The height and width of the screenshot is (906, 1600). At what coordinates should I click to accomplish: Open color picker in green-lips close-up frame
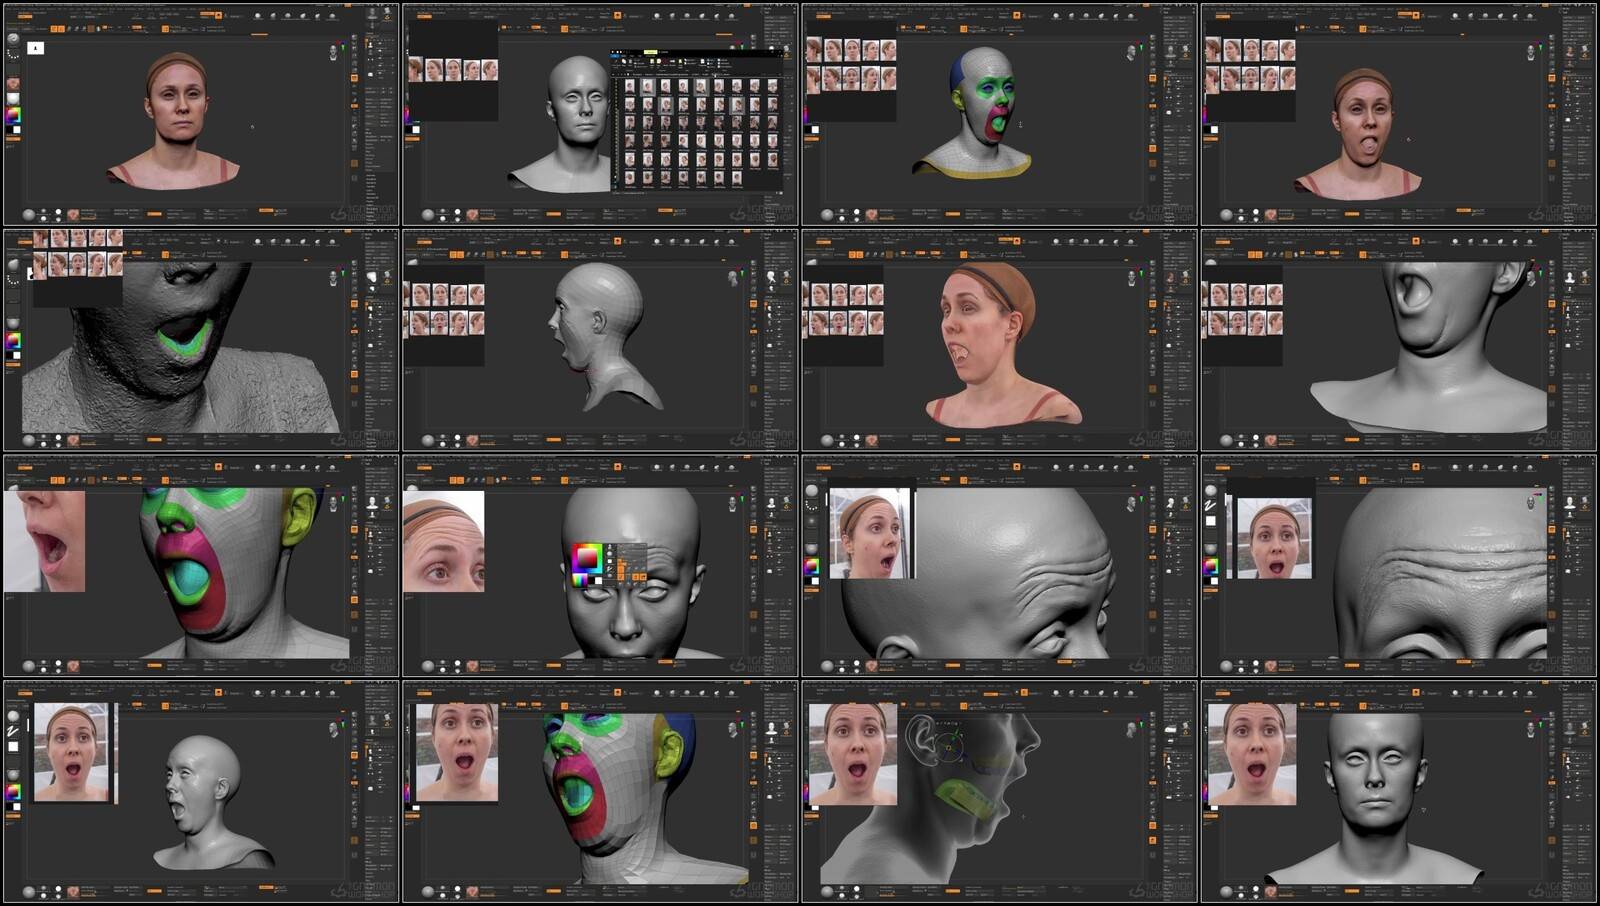(x=13, y=341)
